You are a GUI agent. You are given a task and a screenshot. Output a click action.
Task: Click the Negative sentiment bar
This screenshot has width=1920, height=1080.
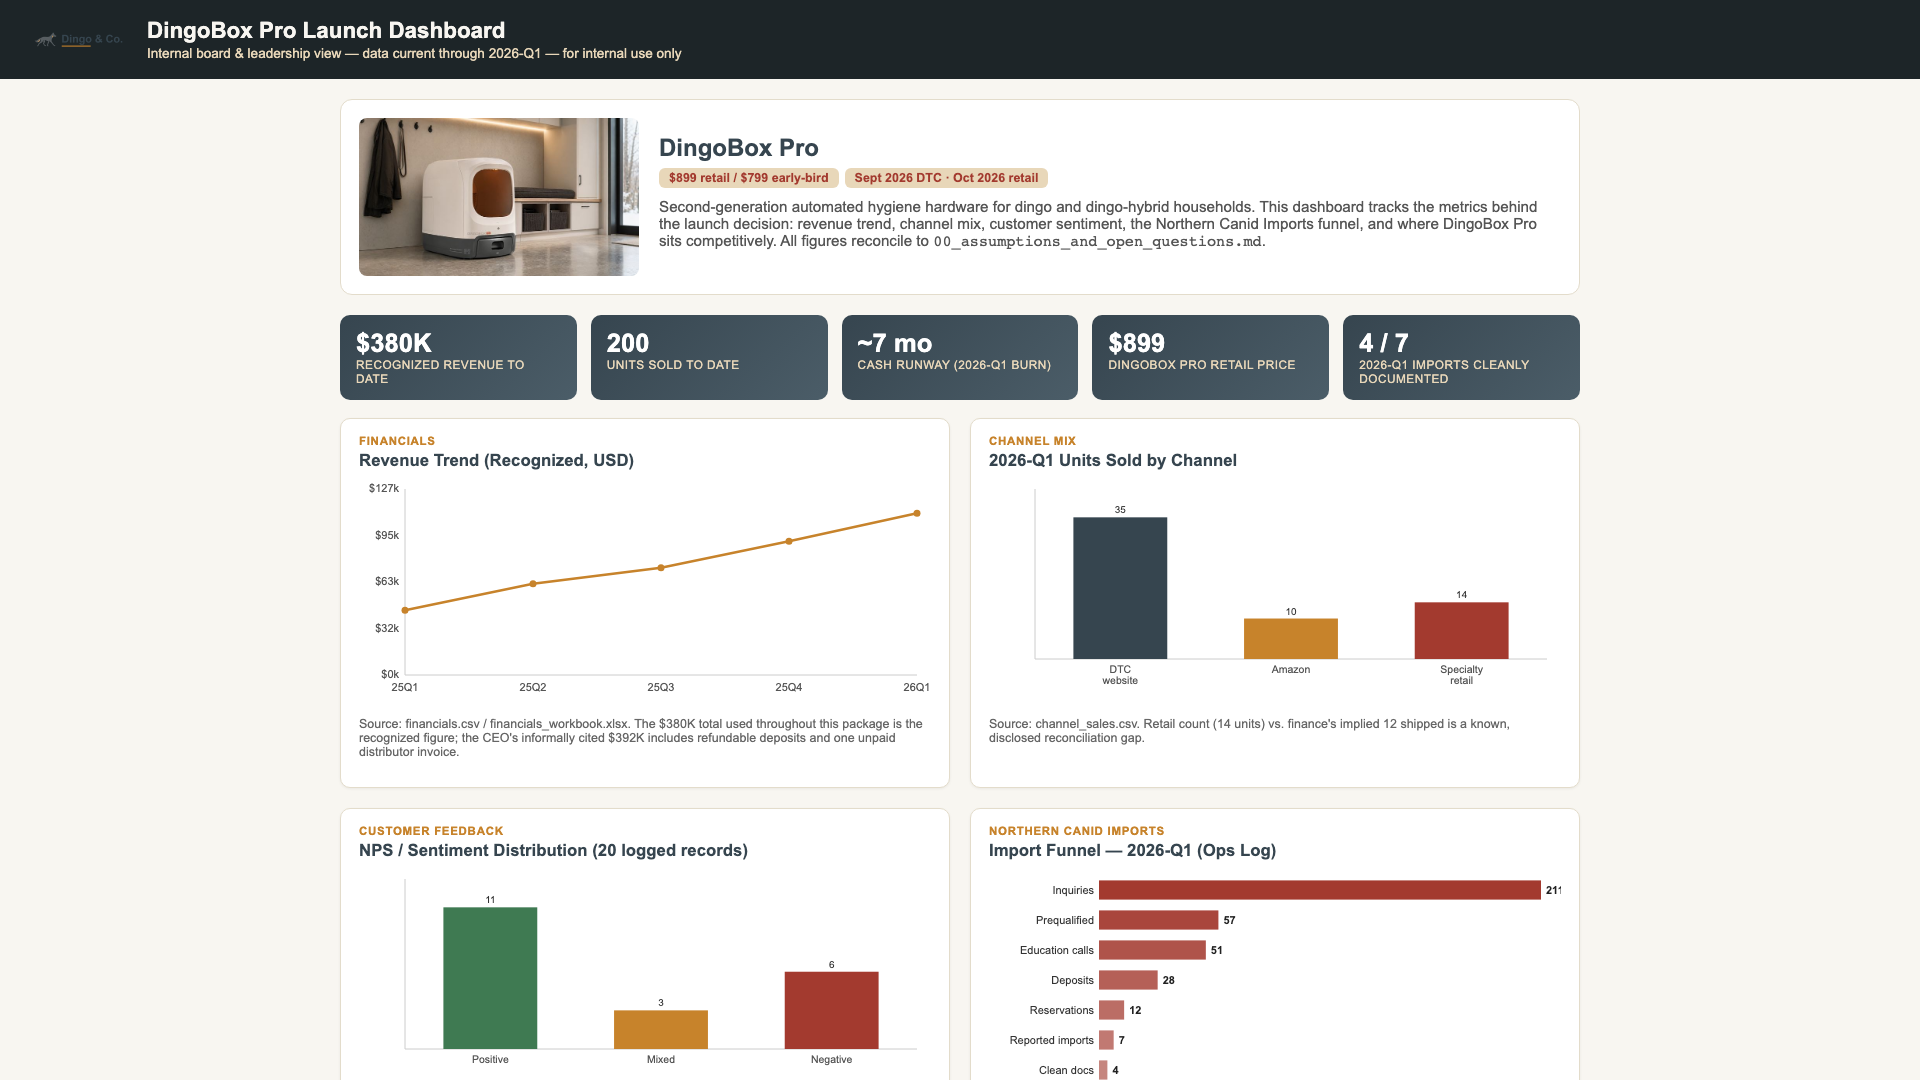coord(831,1010)
